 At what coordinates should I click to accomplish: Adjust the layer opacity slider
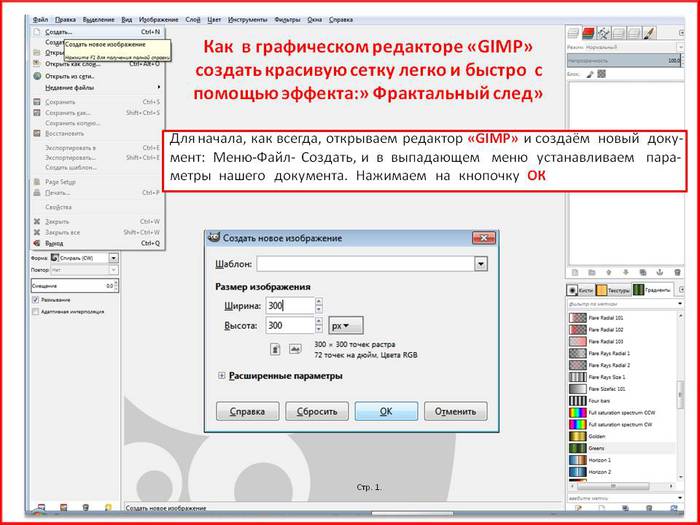624,60
